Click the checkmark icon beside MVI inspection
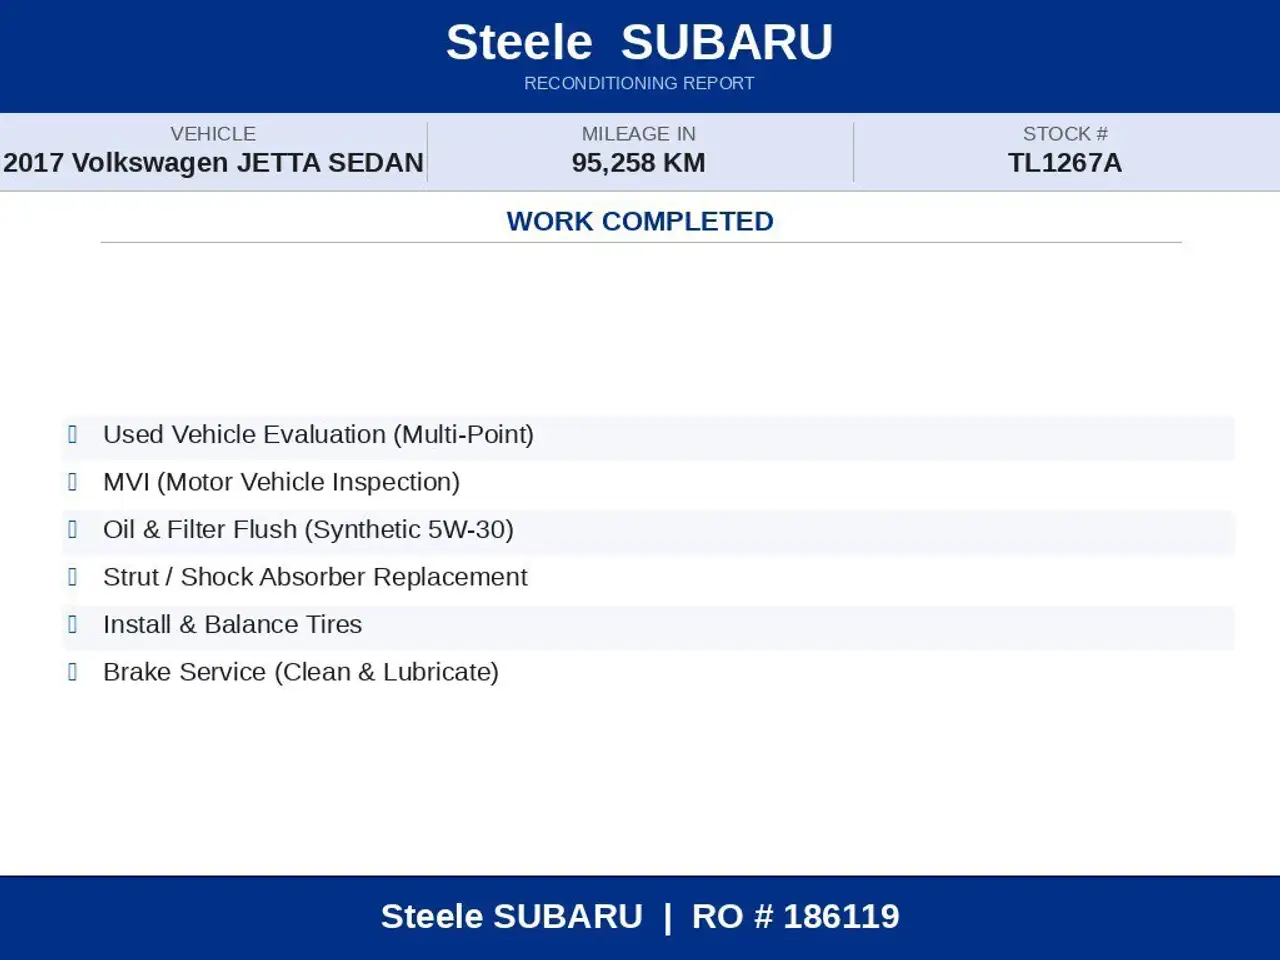The width and height of the screenshot is (1280, 960). [x=72, y=482]
